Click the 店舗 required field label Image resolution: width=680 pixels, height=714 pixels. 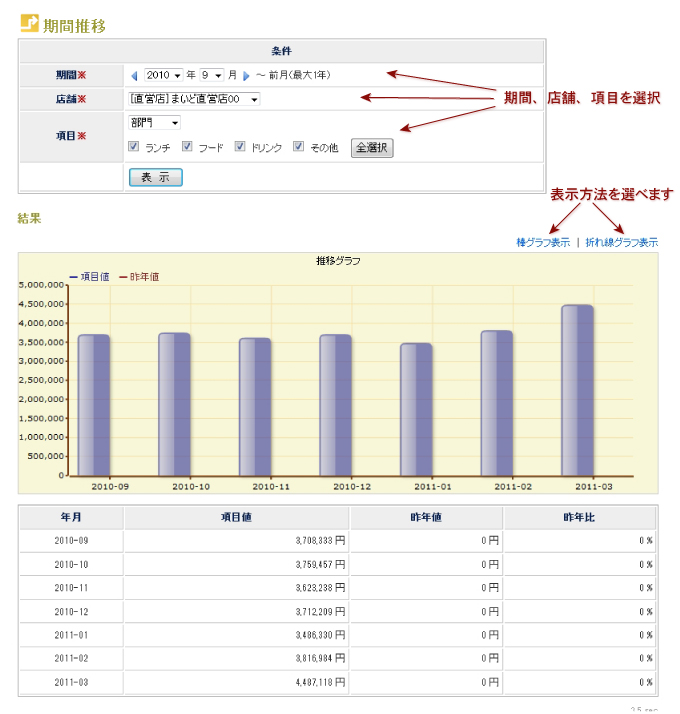[x=71, y=99]
